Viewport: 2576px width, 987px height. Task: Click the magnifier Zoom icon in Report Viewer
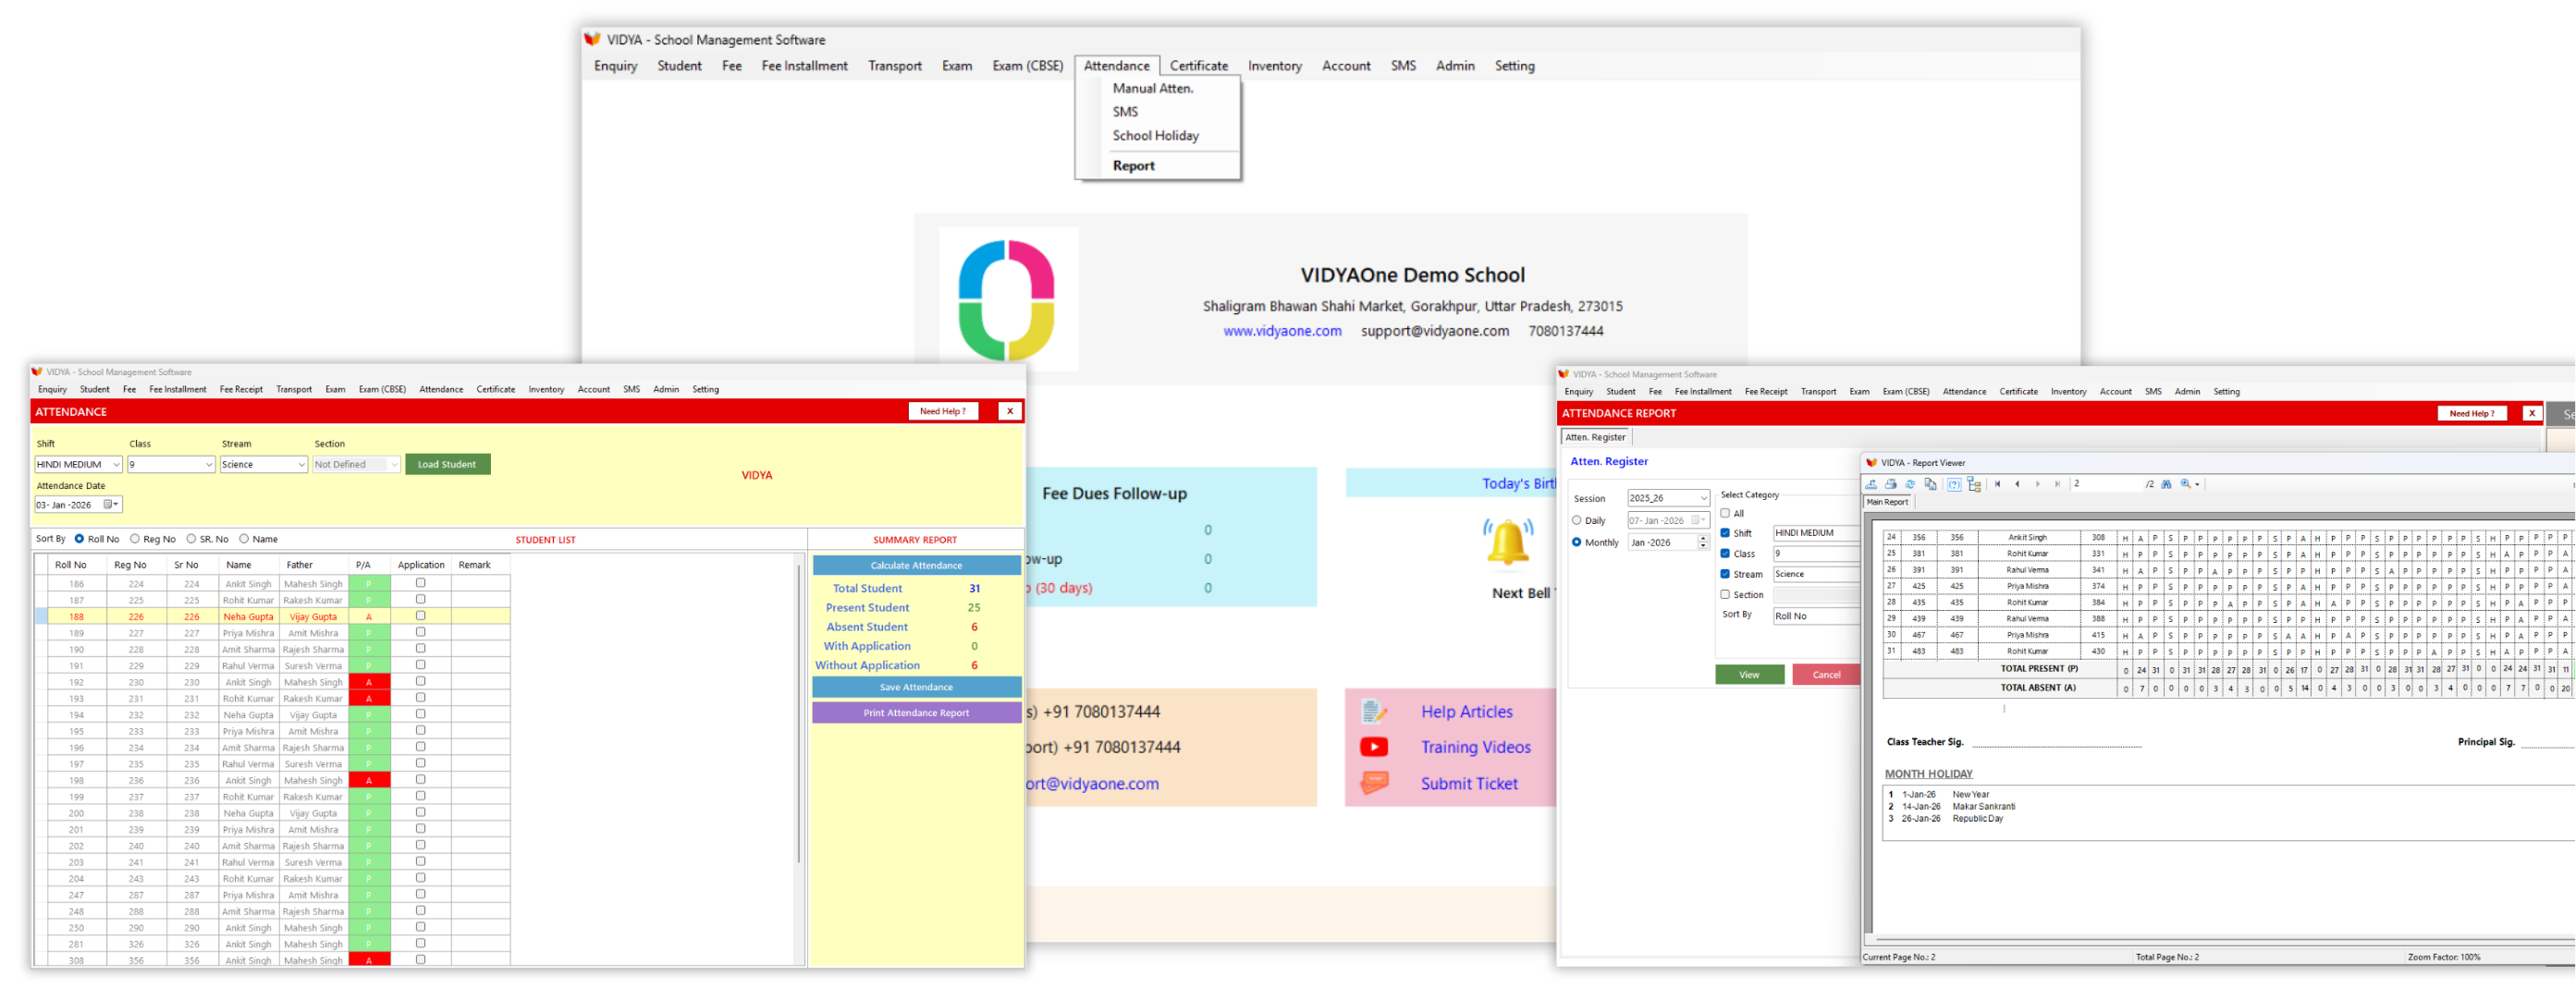(2185, 485)
